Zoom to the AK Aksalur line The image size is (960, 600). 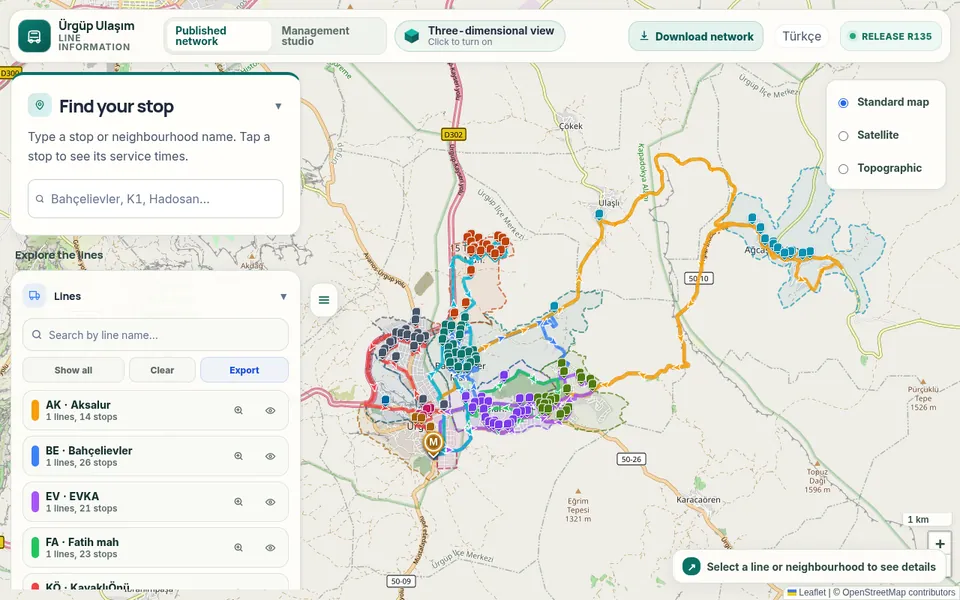coord(239,411)
